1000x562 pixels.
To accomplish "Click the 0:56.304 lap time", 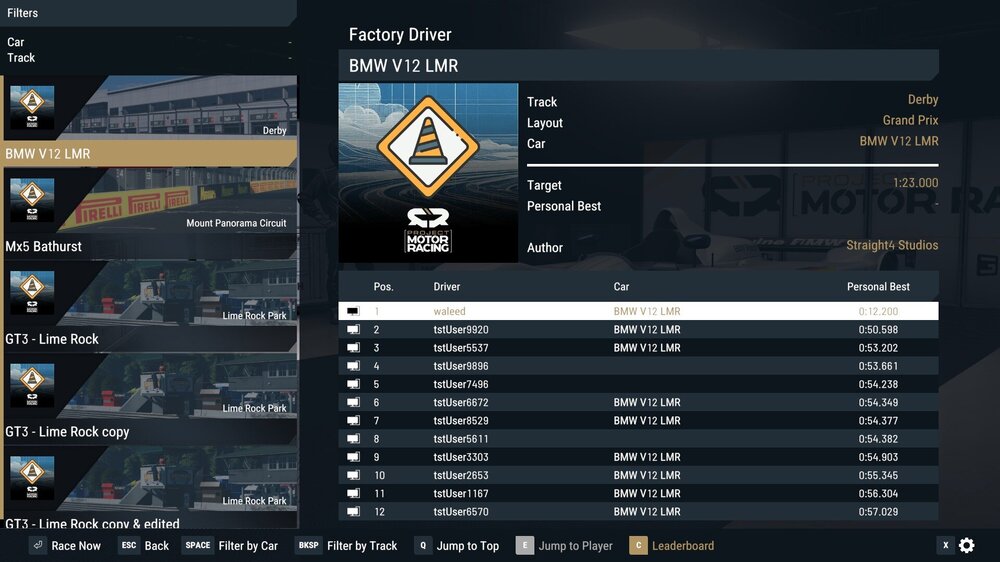I will (x=878, y=493).
